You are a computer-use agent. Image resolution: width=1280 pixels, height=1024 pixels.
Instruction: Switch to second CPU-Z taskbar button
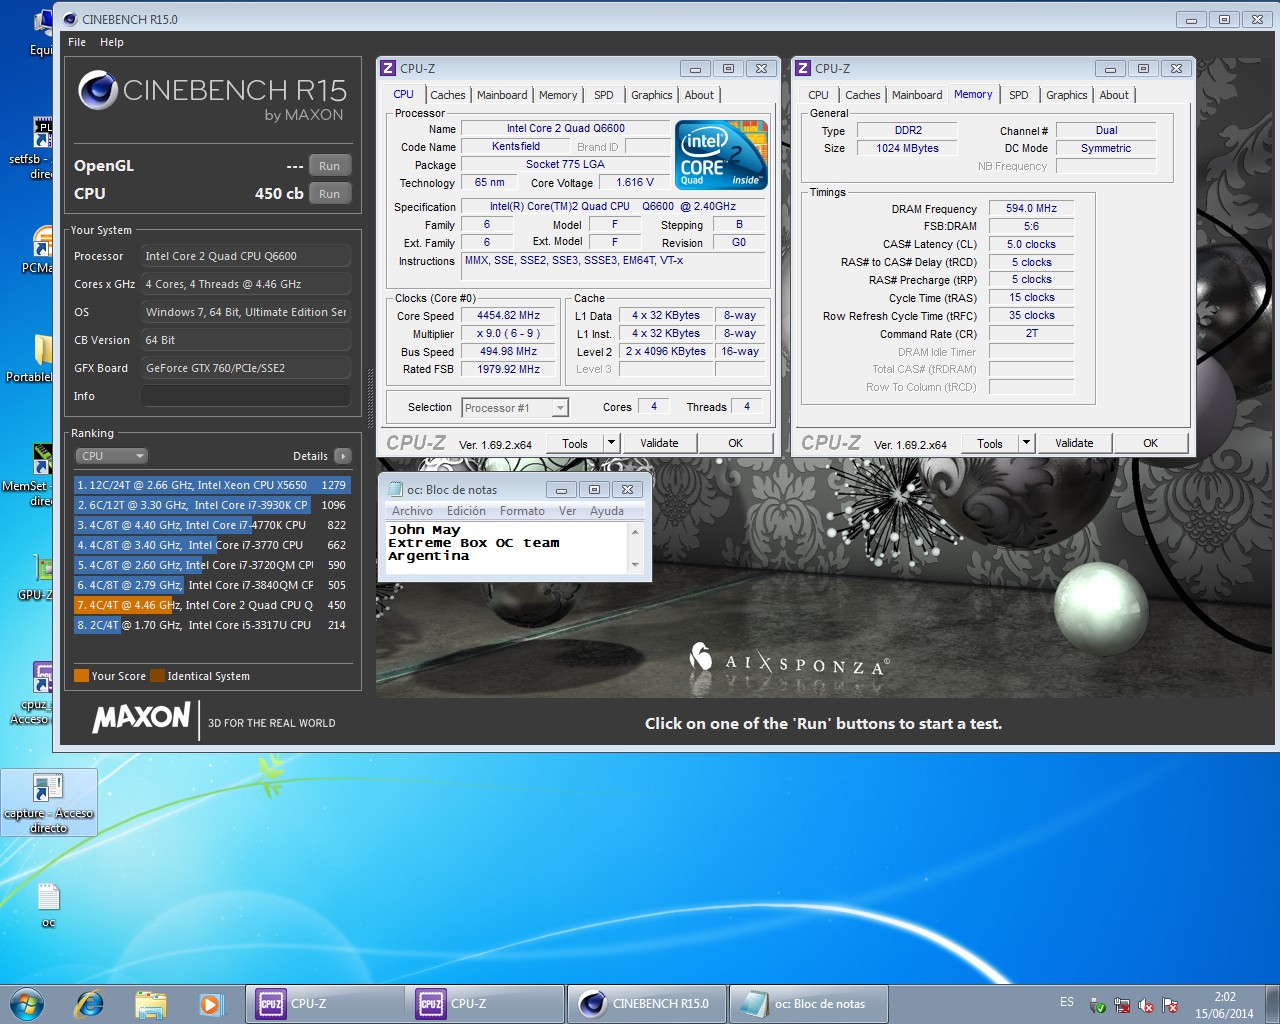coord(486,1003)
